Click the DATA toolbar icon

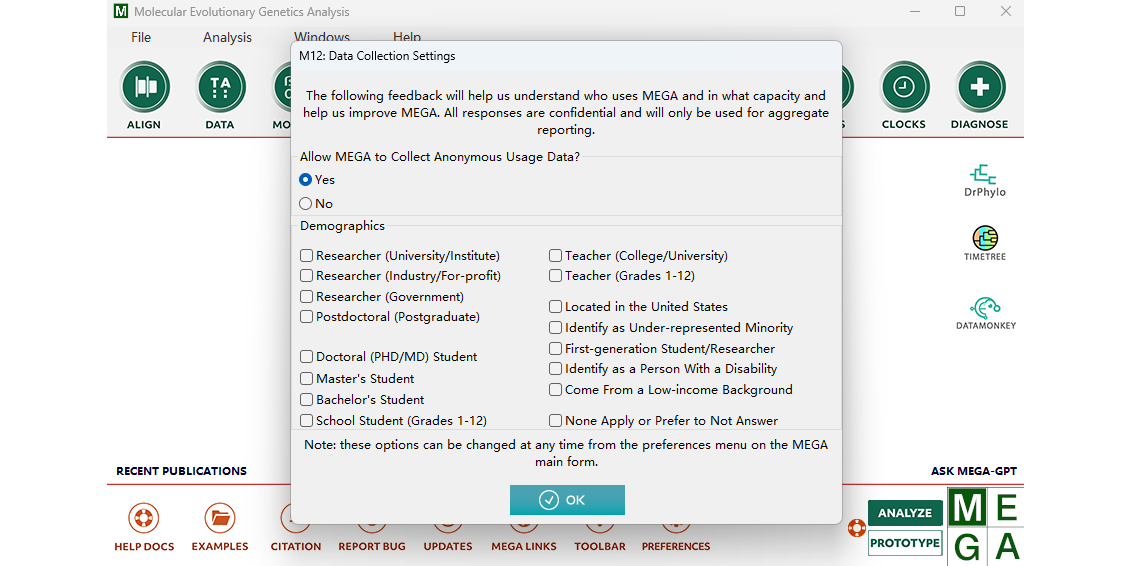coord(220,87)
